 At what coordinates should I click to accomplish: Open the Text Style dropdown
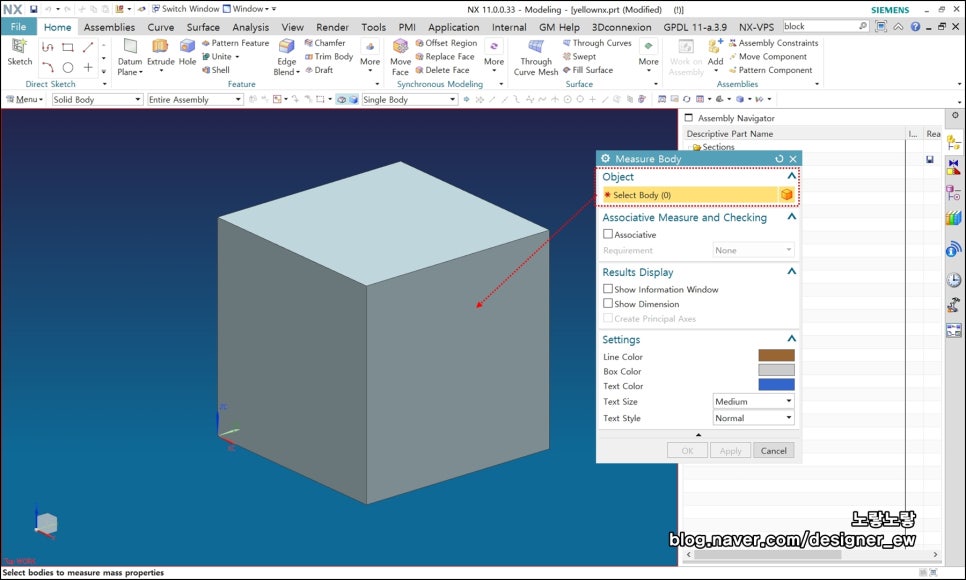(753, 418)
